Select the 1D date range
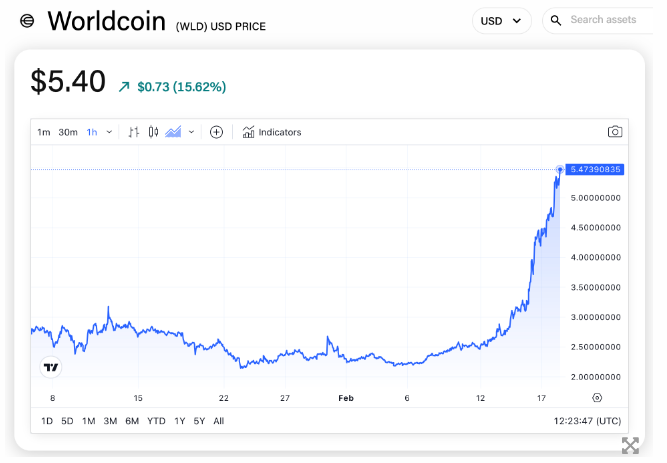The height and width of the screenshot is (463, 667). 47,421
